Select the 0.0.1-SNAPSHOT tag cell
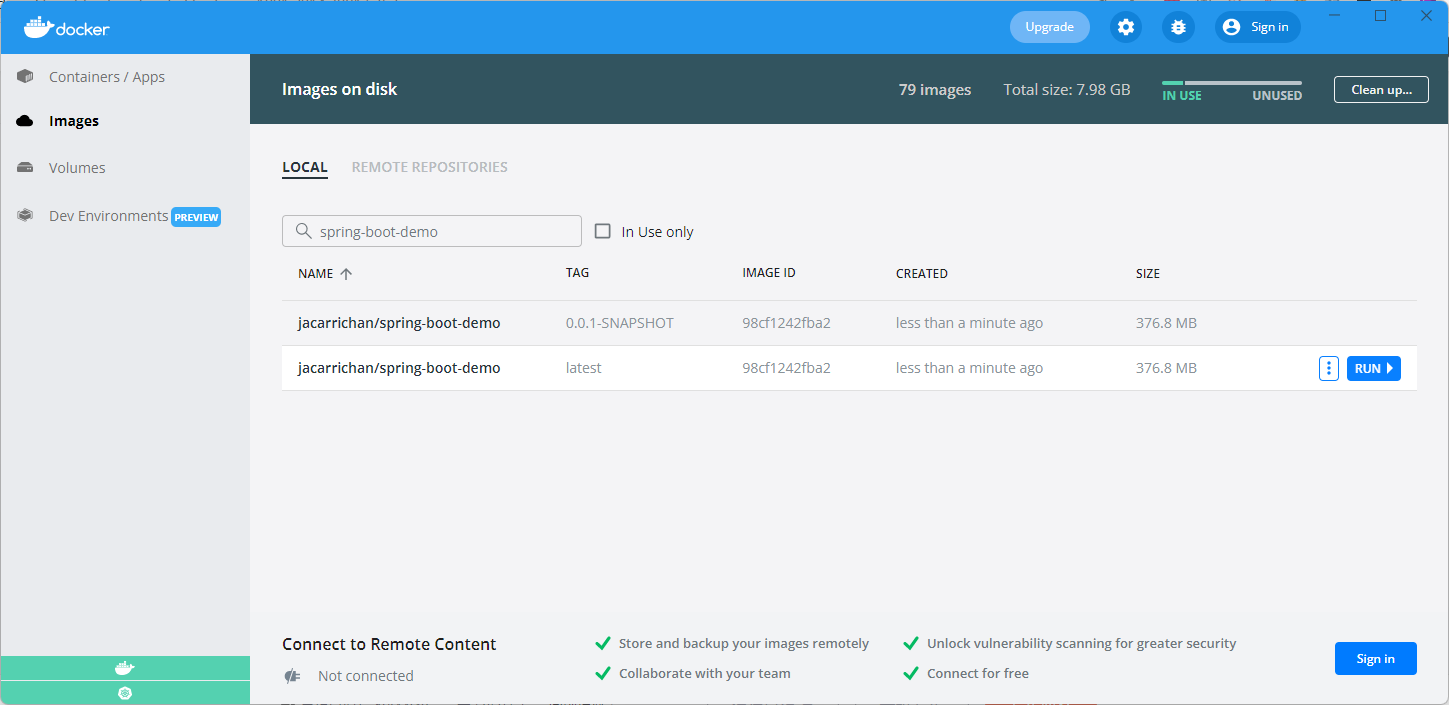Image resolution: width=1449 pixels, height=705 pixels. (620, 323)
